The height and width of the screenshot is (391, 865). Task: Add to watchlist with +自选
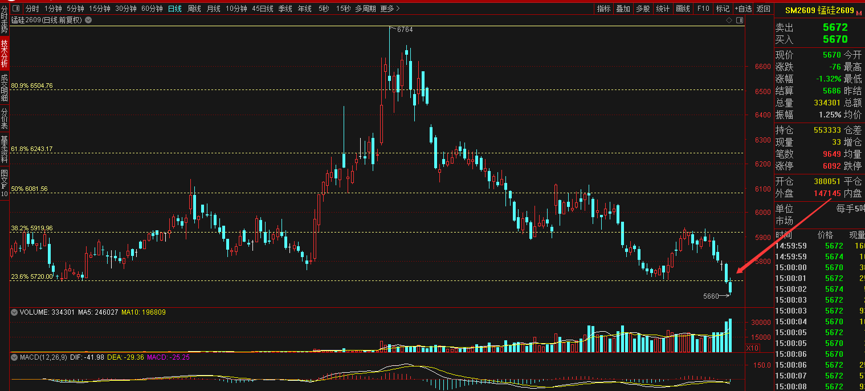coord(743,8)
